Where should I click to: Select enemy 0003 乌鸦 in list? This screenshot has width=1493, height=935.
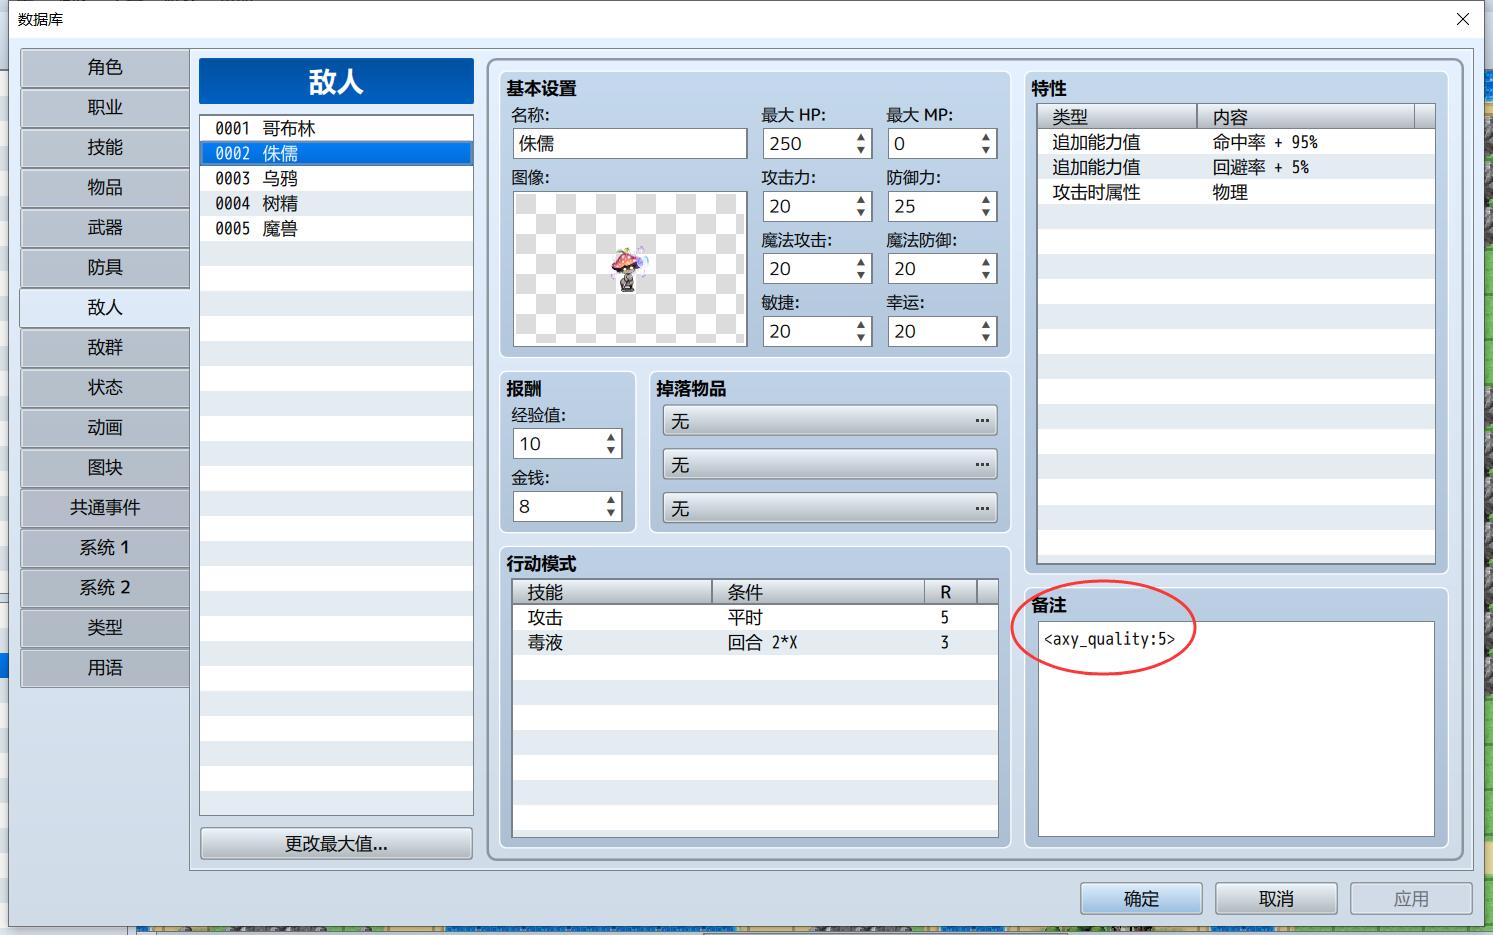pyautogui.click(x=336, y=178)
